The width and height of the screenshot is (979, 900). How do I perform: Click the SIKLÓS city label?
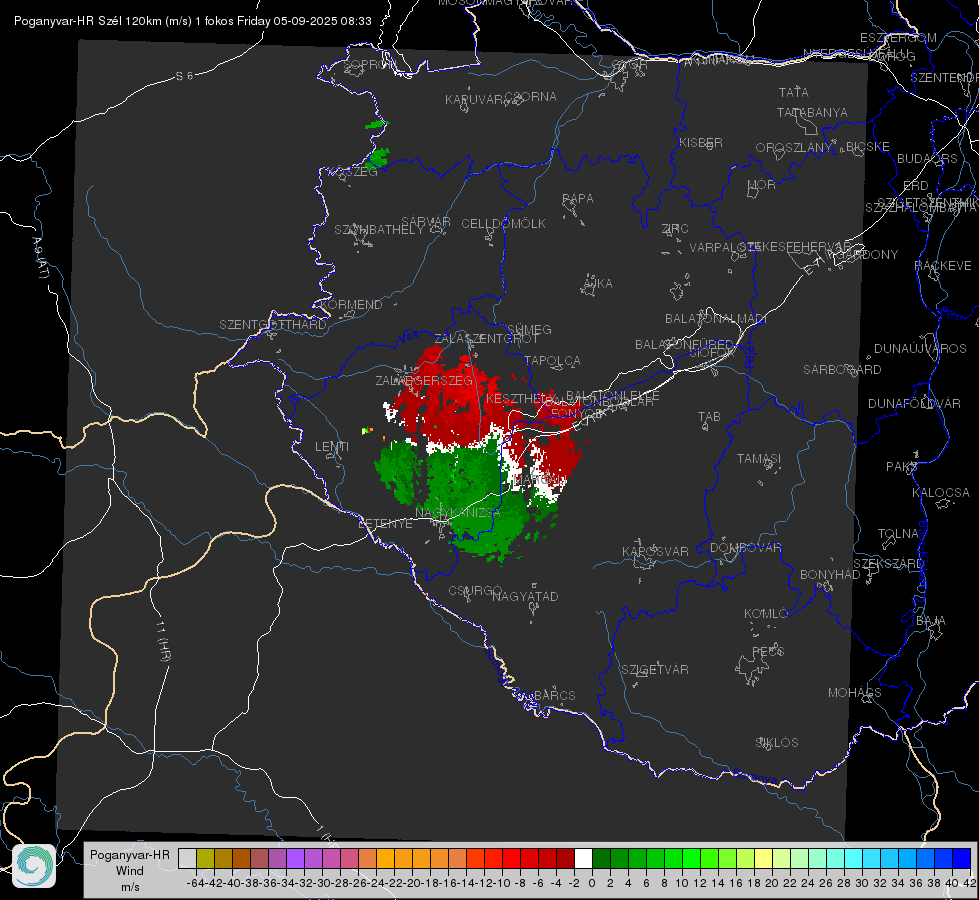click(x=777, y=742)
